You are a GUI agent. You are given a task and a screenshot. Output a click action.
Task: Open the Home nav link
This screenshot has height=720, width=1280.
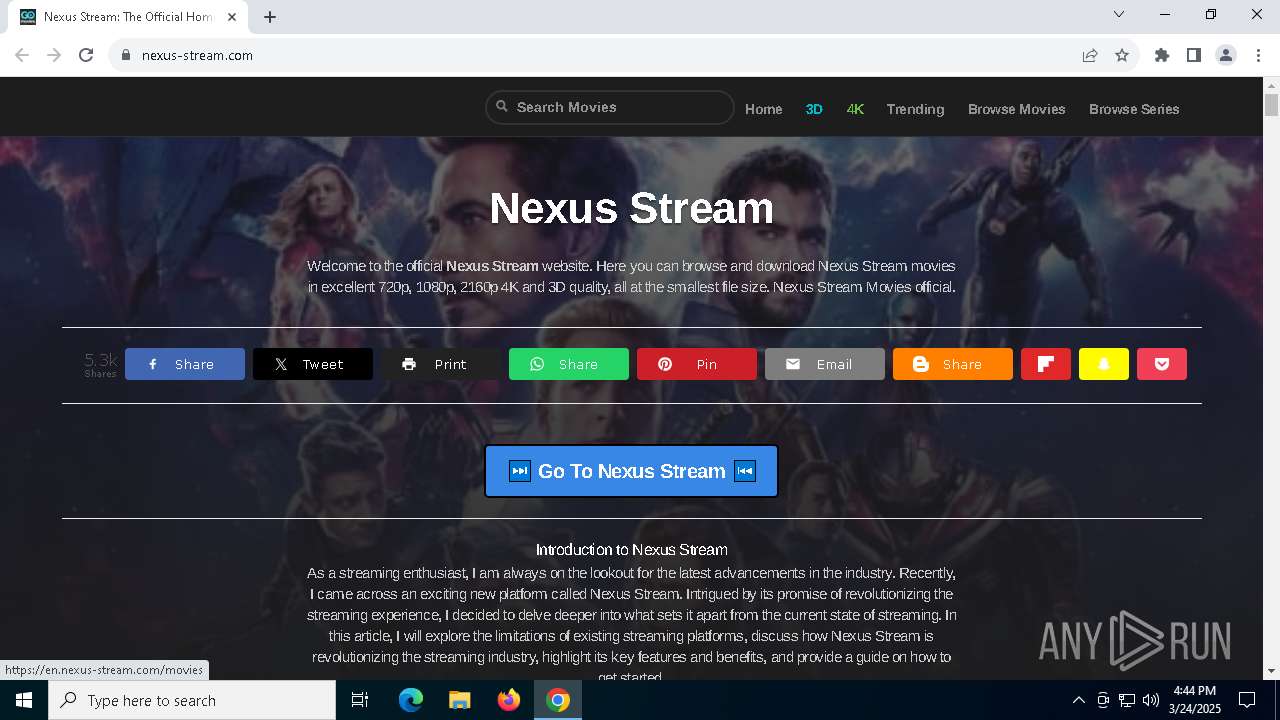click(764, 109)
